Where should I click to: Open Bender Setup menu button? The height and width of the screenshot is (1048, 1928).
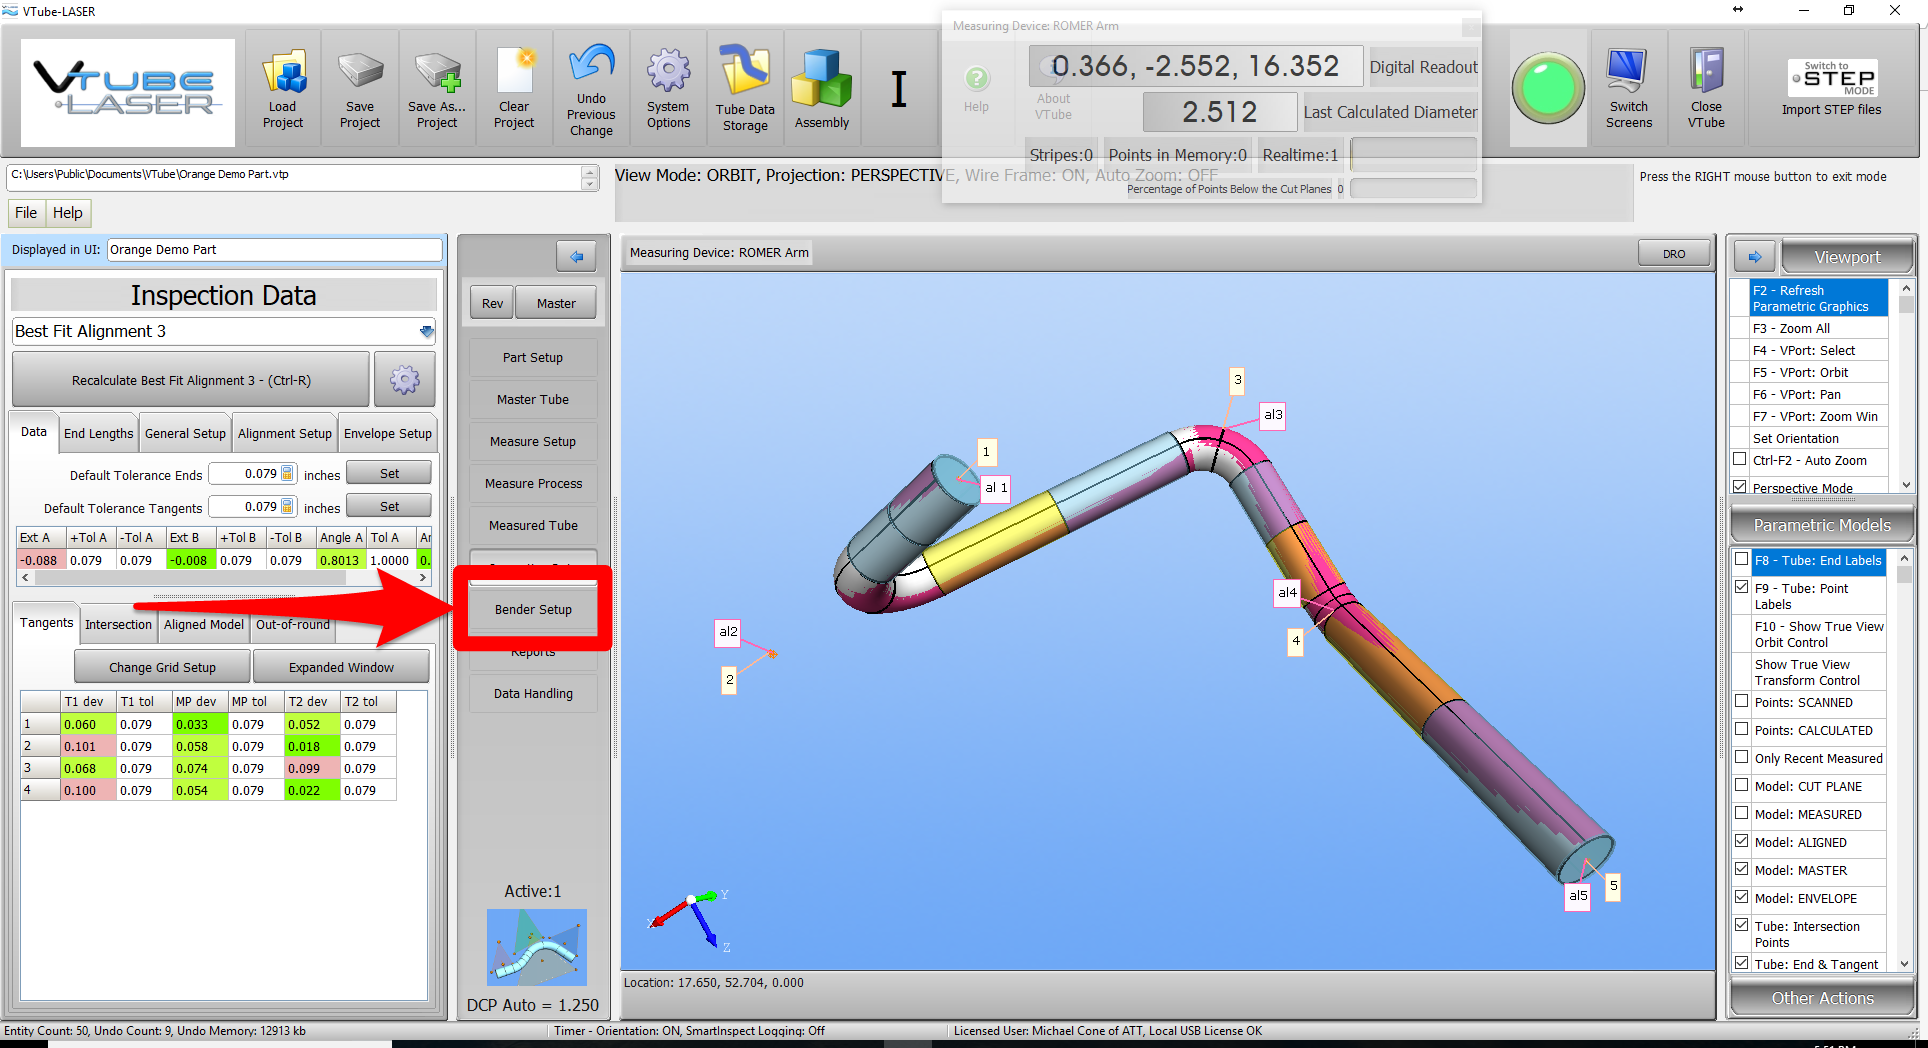[x=533, y=609]
